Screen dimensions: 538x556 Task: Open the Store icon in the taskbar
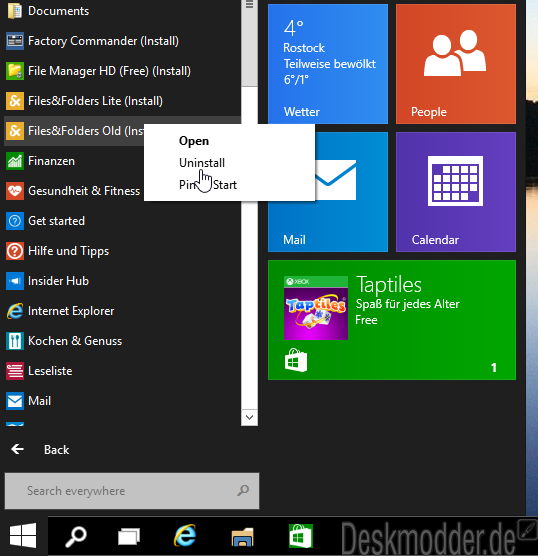click(x=301, y=536)
